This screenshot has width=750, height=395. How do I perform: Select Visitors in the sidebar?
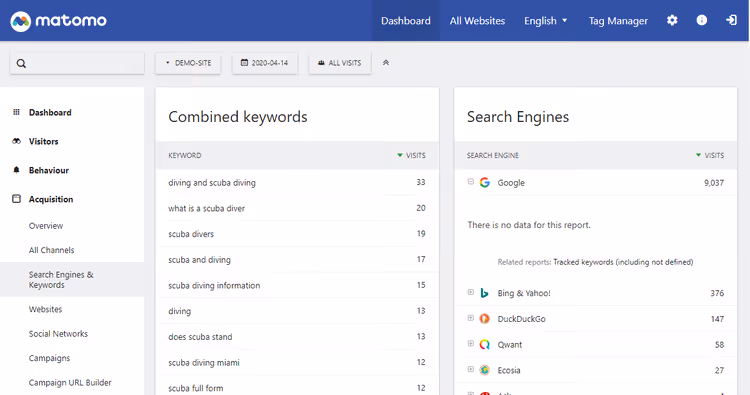[x=44, y=142]
